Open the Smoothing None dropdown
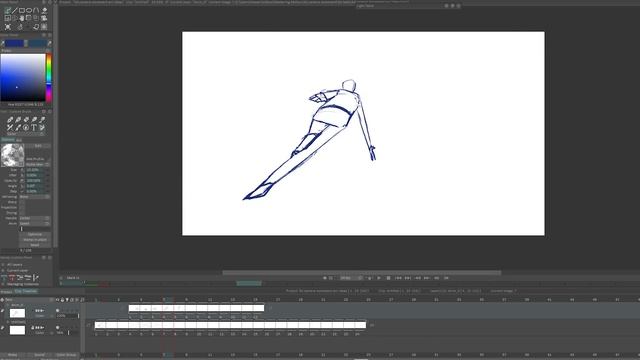 (x=35, y=197)
